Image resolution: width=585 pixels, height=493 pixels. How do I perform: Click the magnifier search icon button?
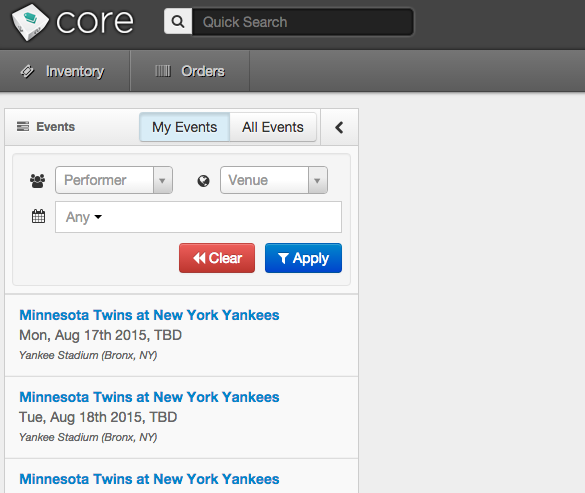click(178, 22)
